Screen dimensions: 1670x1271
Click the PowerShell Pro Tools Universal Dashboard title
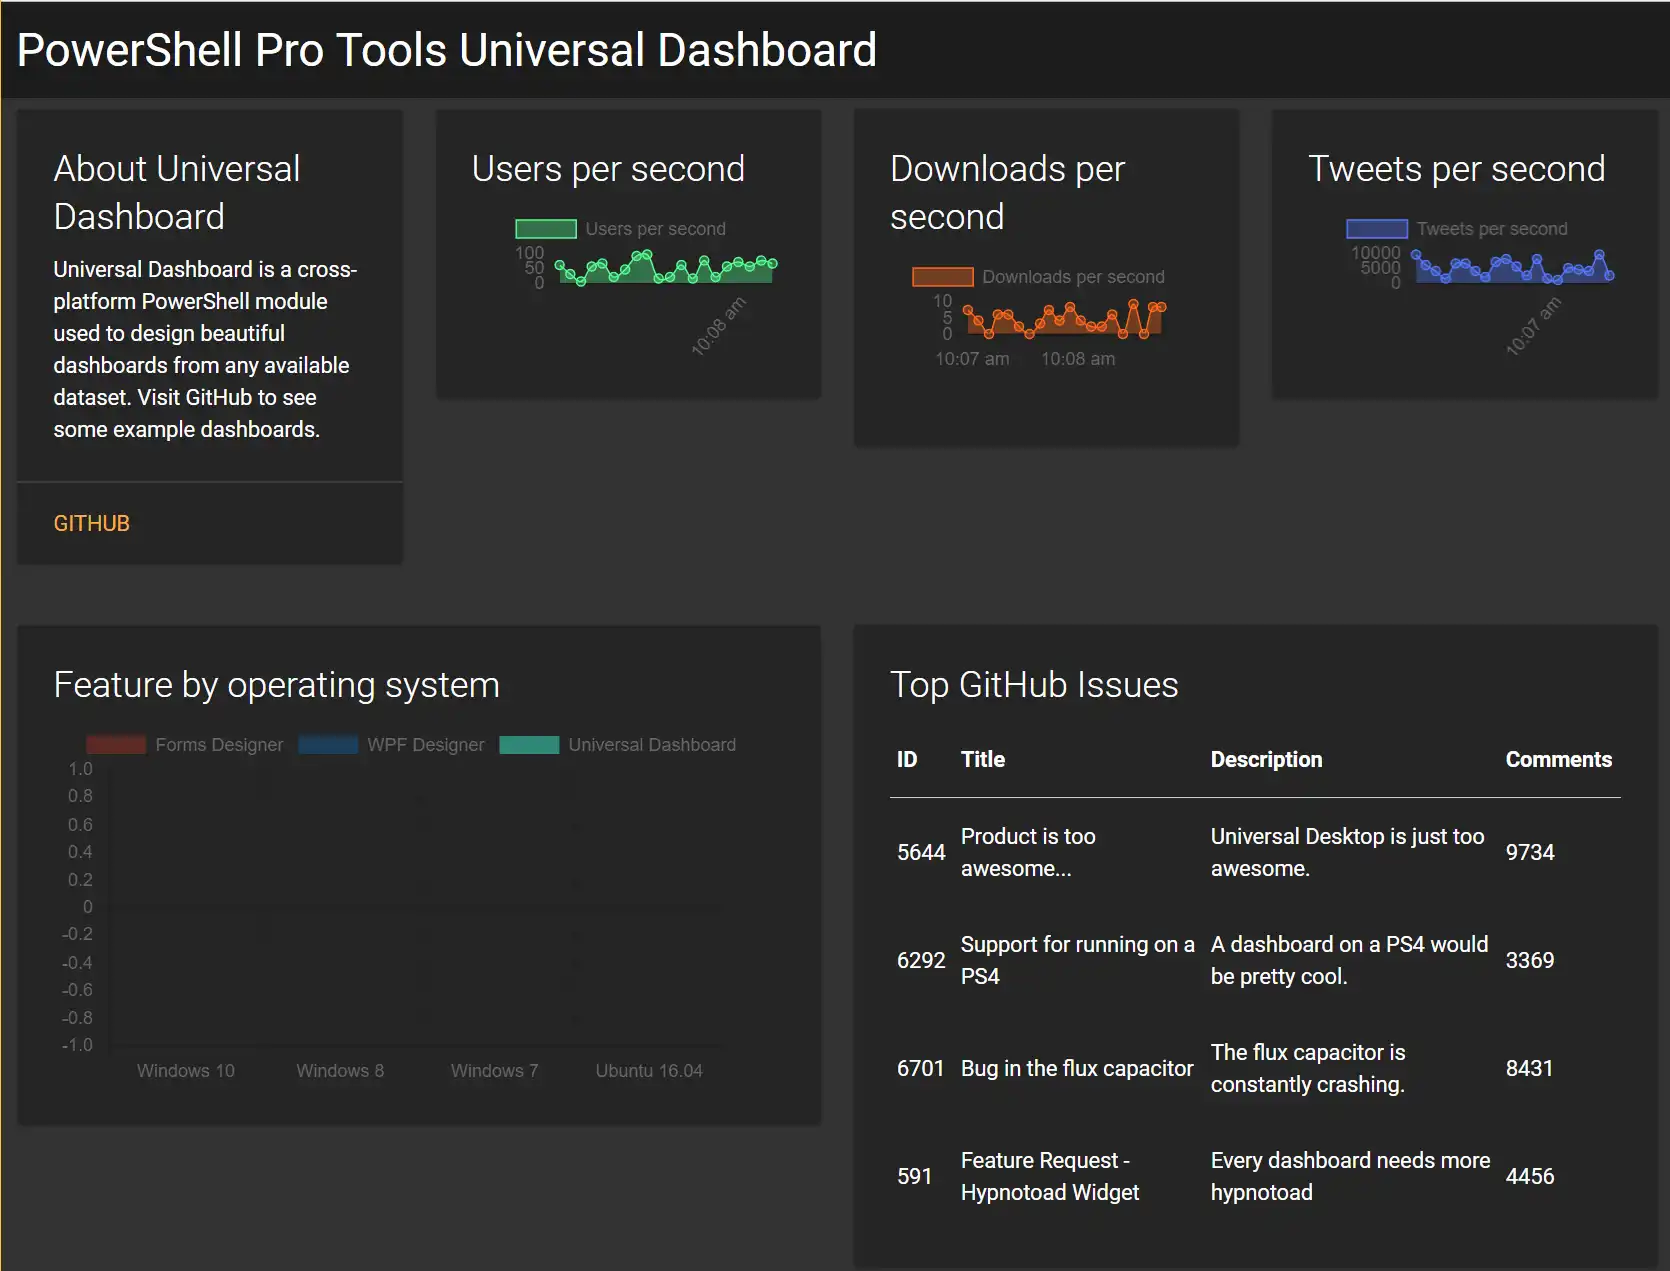[x=447, y=50]
